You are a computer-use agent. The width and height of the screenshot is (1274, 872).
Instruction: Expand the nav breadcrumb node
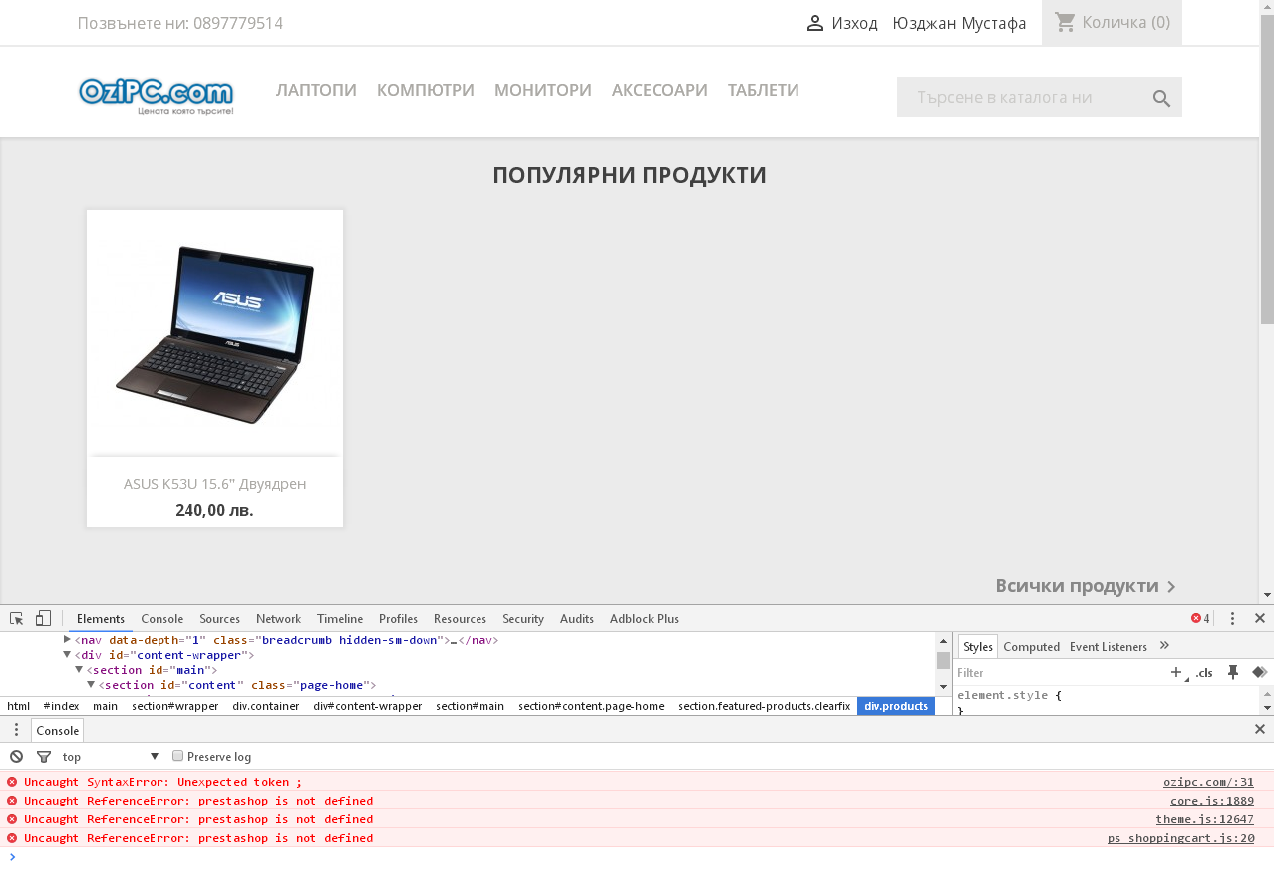coord(67,639)
